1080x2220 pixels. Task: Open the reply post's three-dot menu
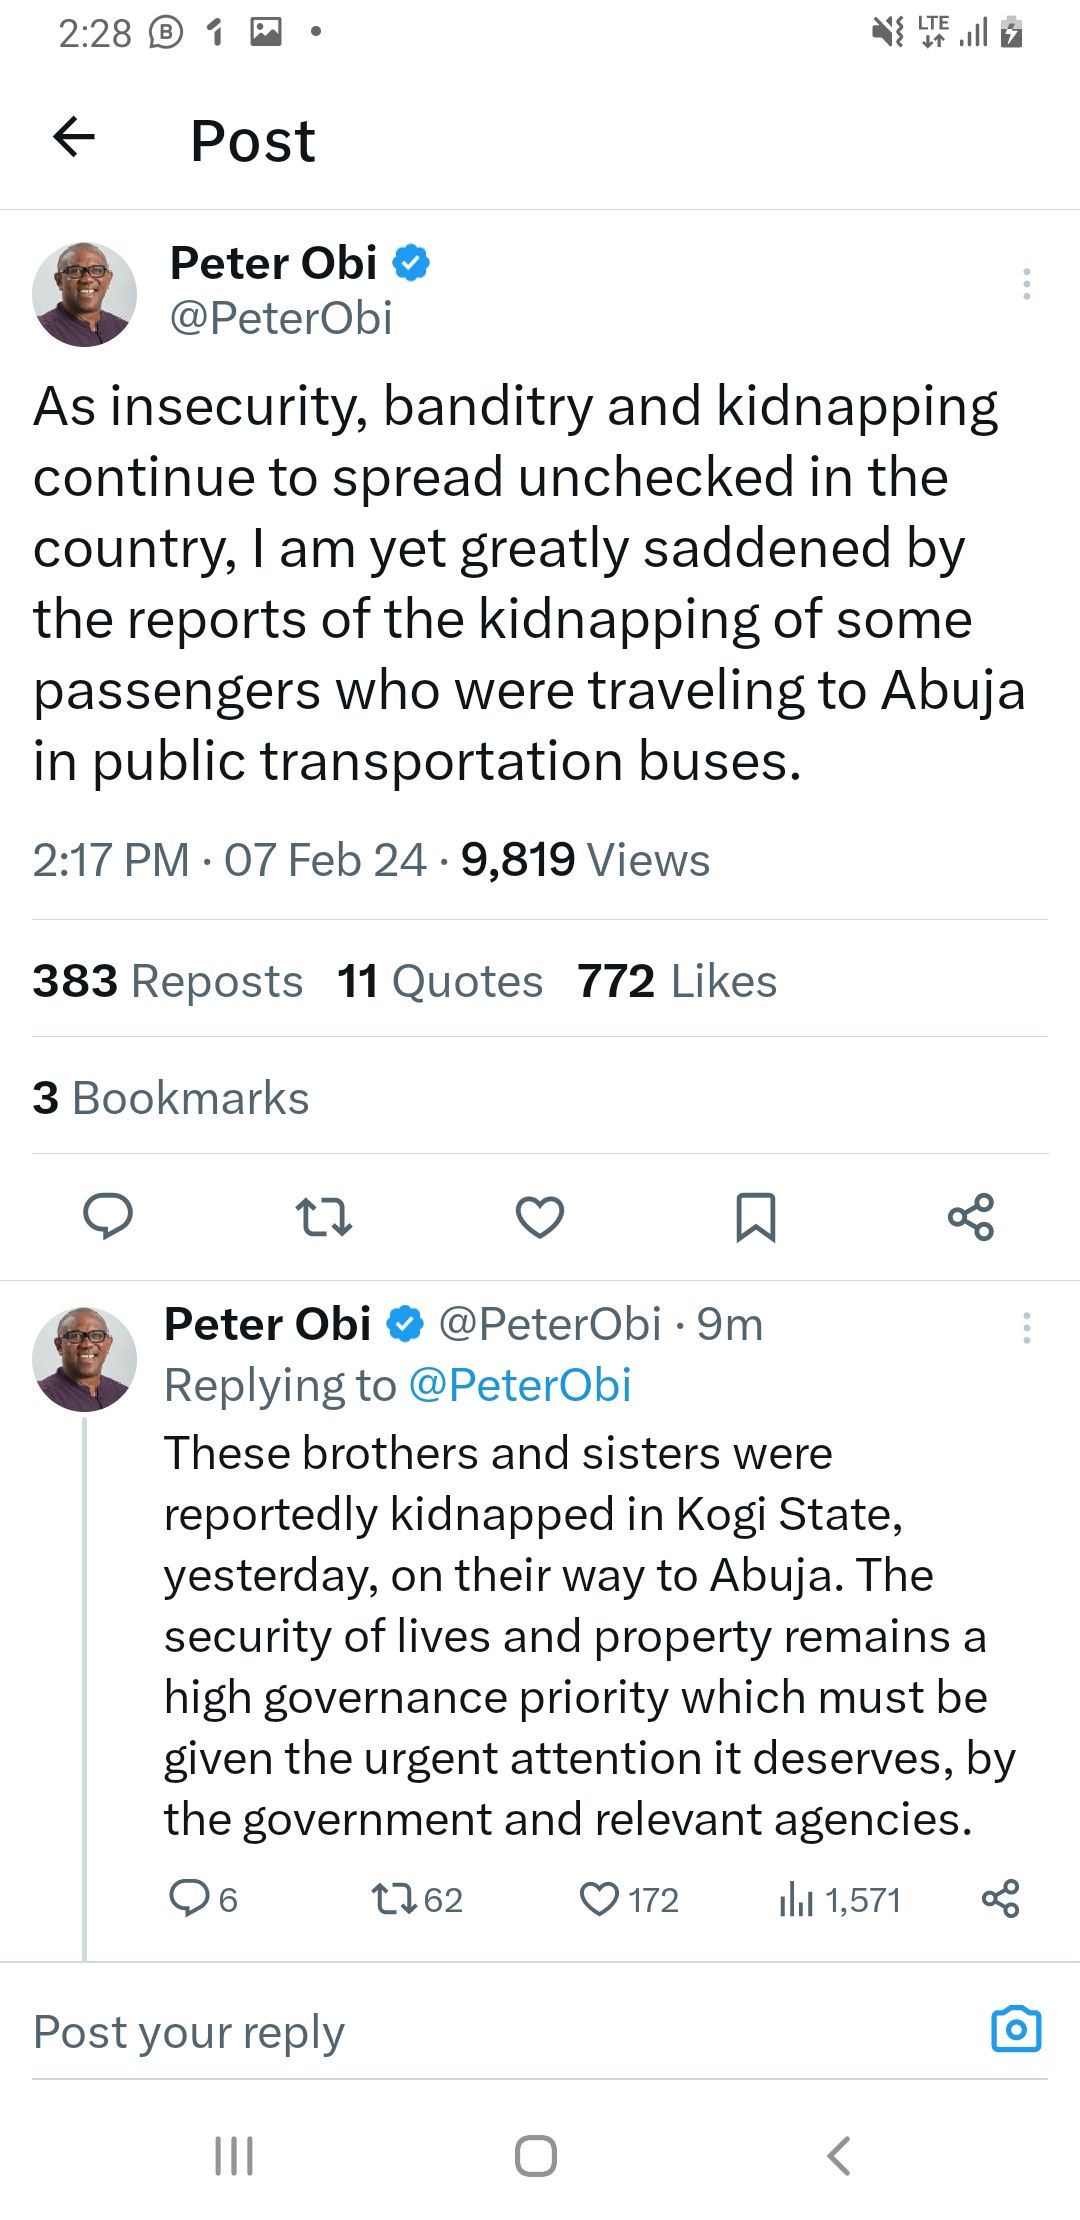pyautogui.click(x=1026, y=1328)
